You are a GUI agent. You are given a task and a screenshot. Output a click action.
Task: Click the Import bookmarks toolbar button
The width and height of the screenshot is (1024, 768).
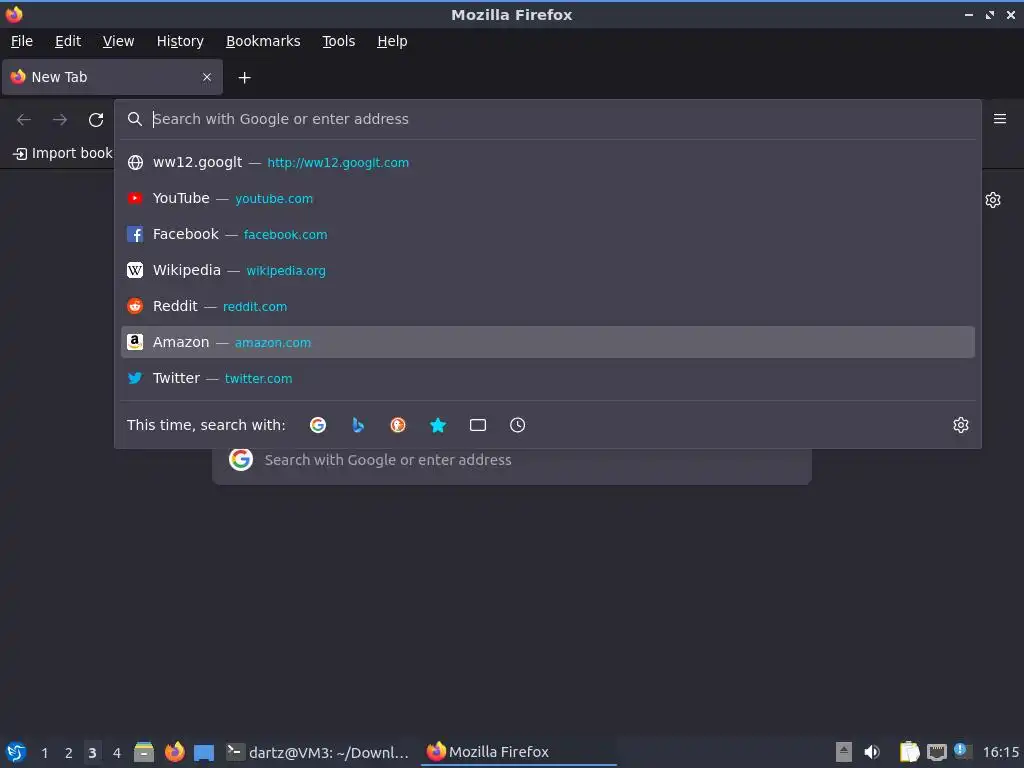(x=63, y=153)
